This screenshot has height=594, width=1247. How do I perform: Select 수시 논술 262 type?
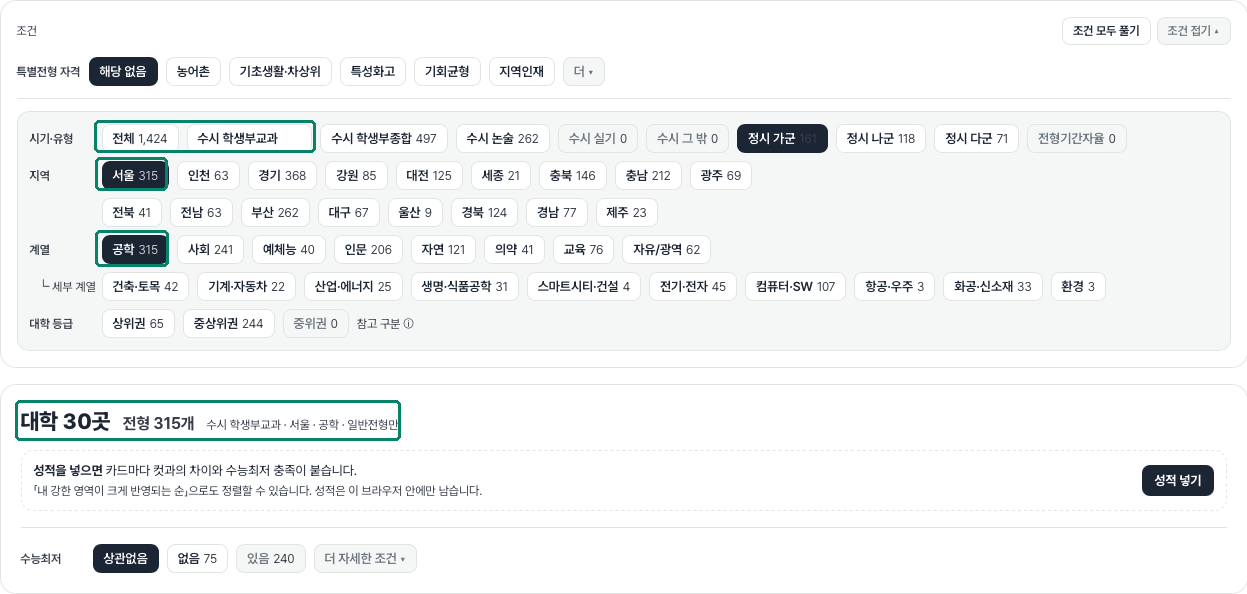tap(502, 139)
